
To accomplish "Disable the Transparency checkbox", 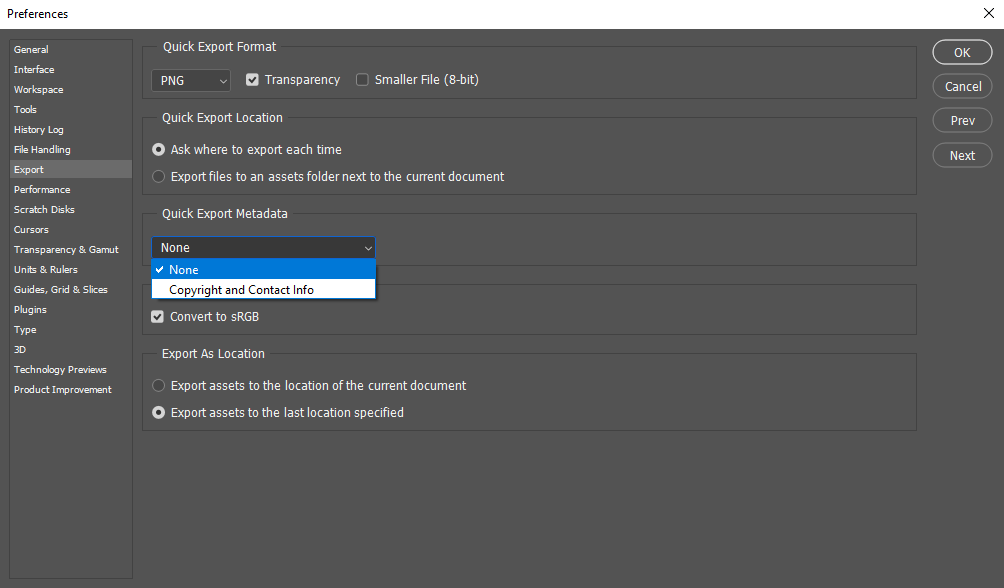I will click(x=252, y=79).
